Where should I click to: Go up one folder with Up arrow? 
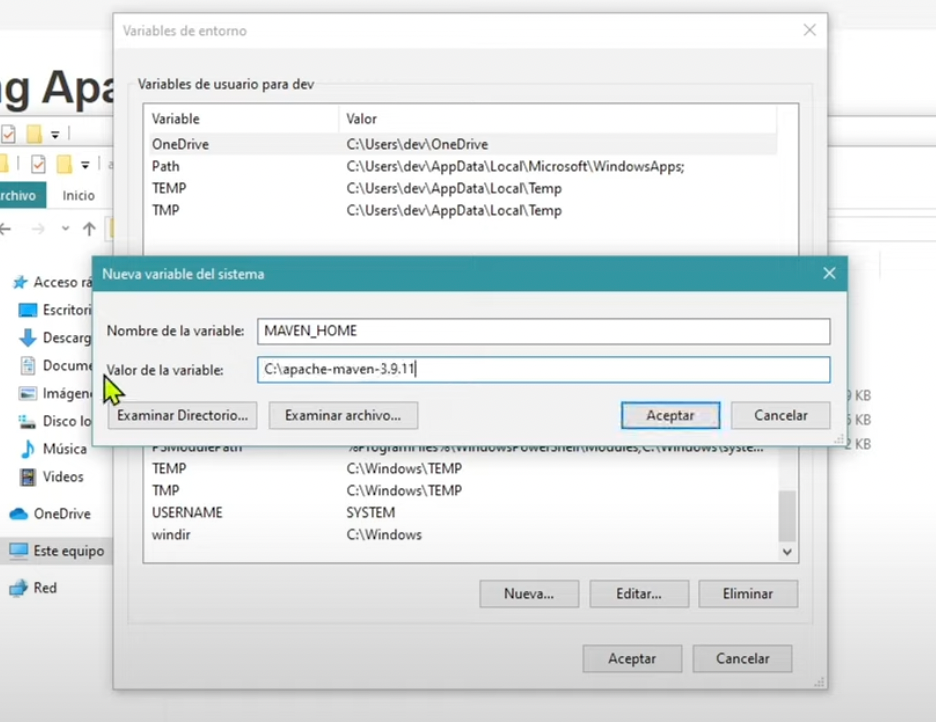(88, 229)
